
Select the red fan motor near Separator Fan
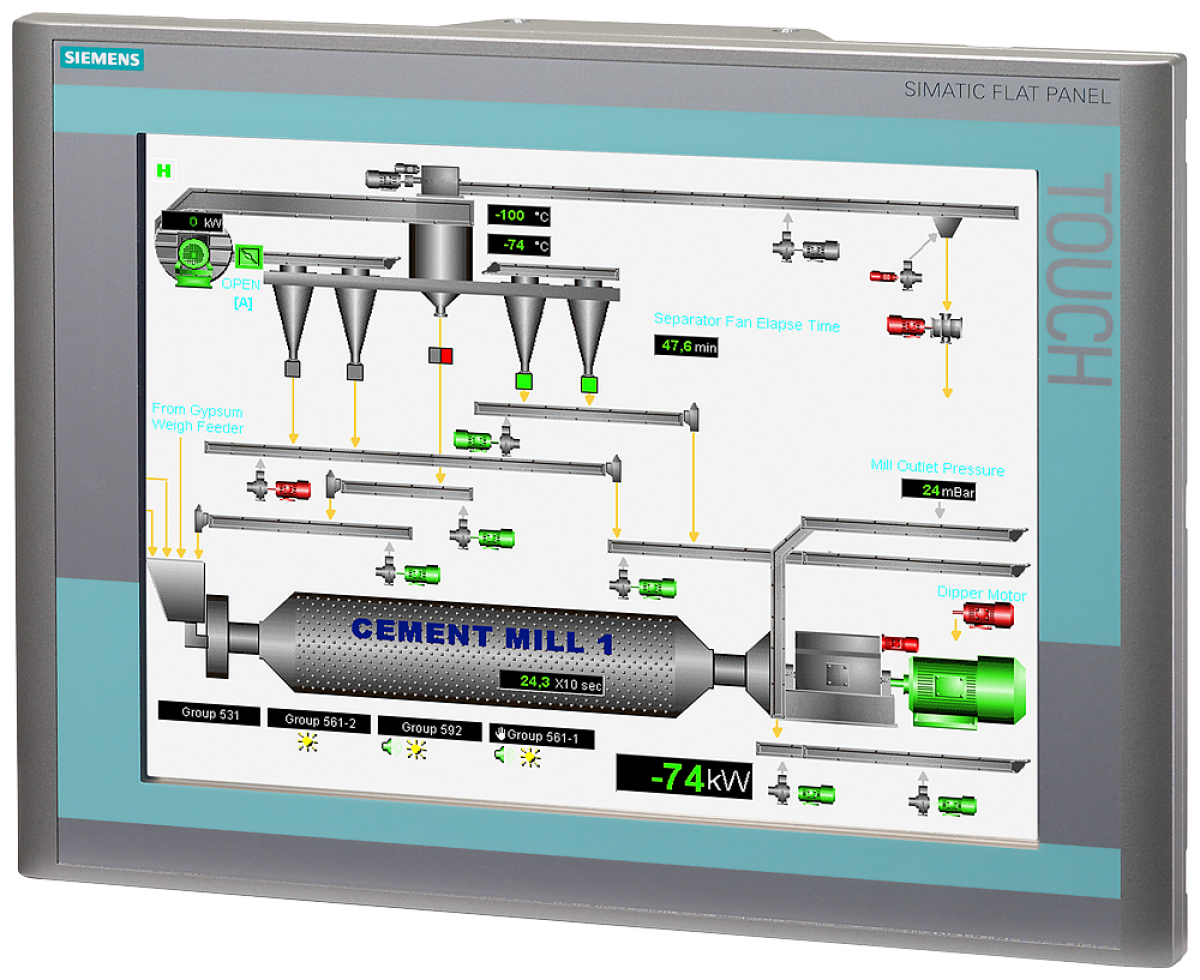point(905,325)
